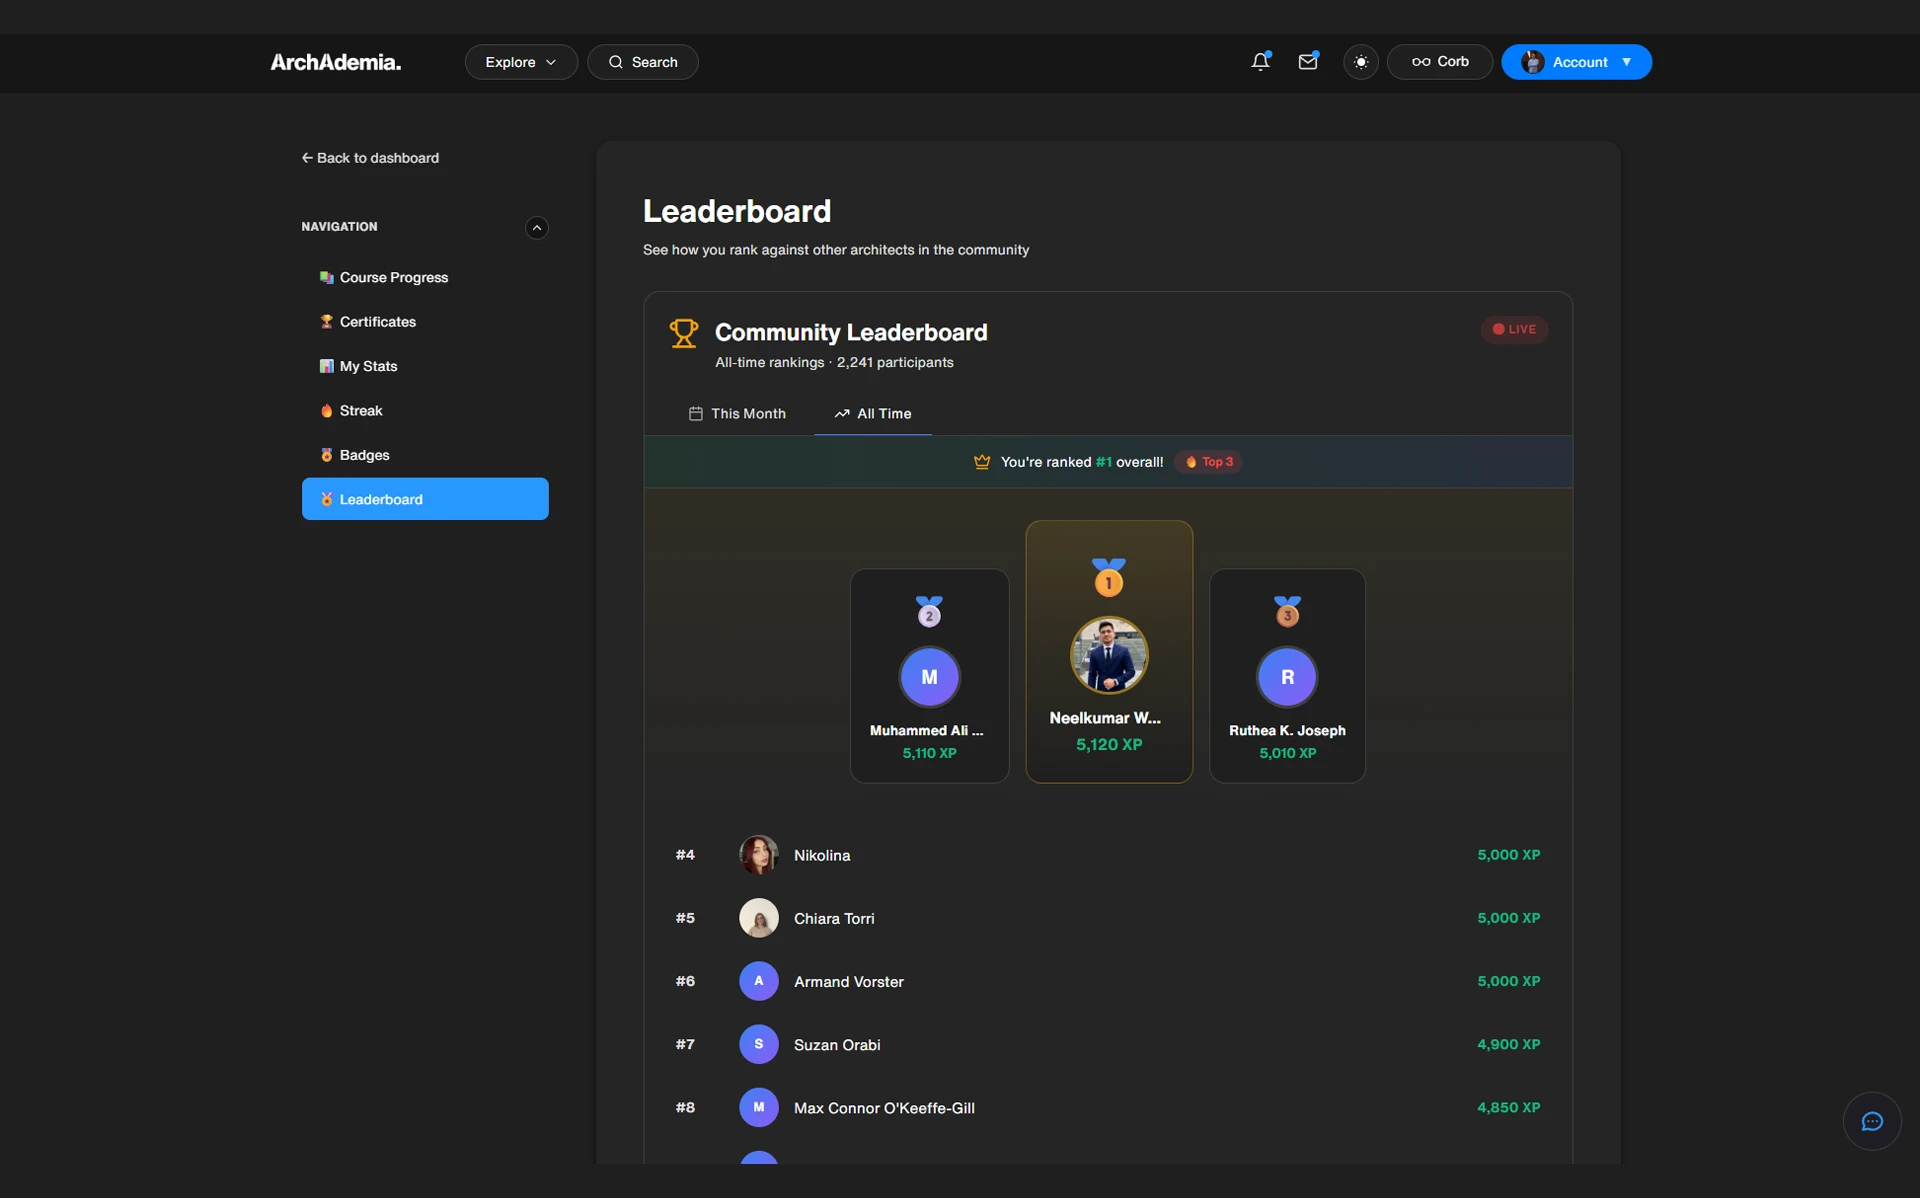Image resolution: width=1920 pixels, height=1198 pixels.
Task: Toggle the All Time rankings view
Action: [x=872, y=413]
